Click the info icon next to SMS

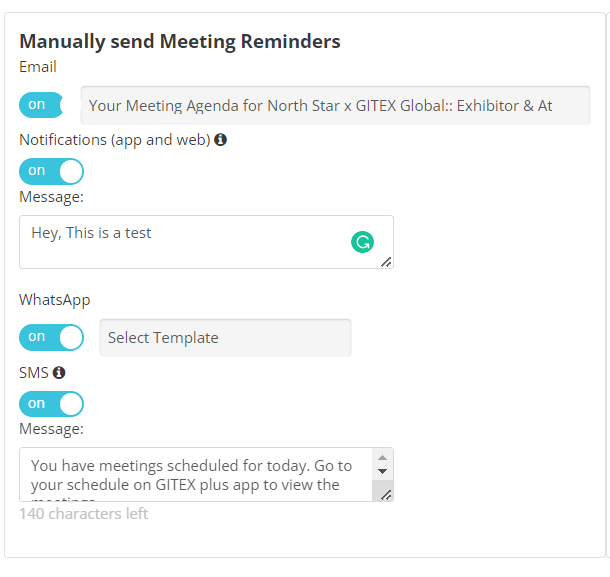pyautogui.click(x=59, y=372)
